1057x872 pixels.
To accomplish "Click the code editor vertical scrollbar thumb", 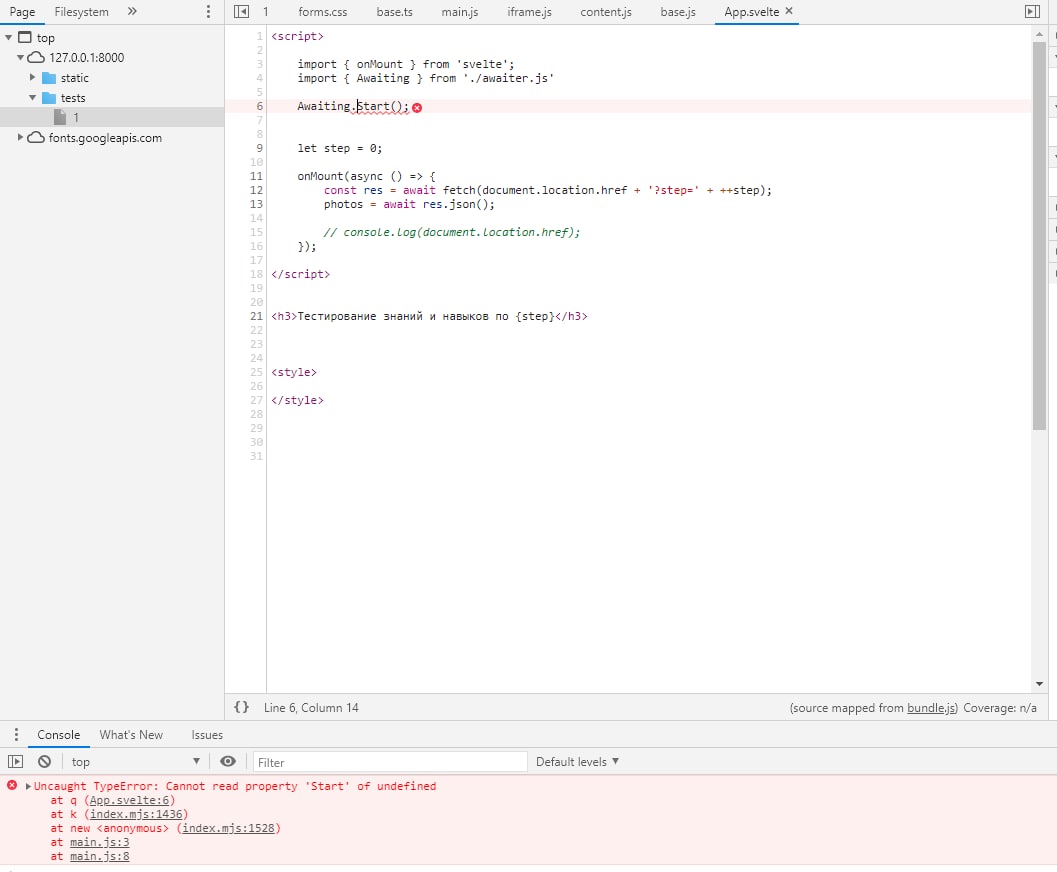I will point(1039,236).
